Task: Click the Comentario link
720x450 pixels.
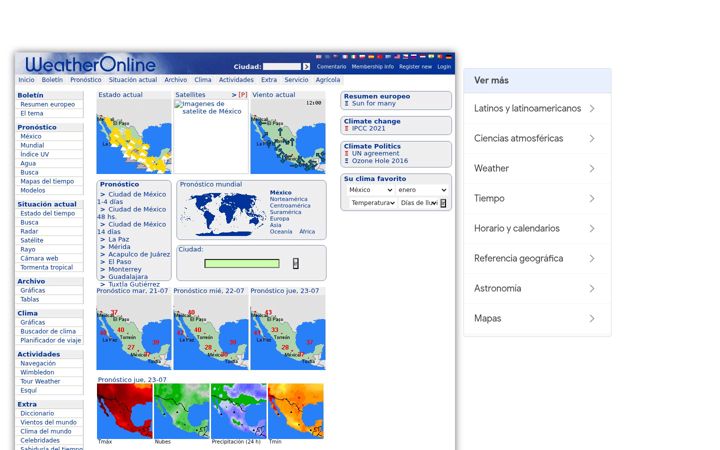Action: click(331, 67)
